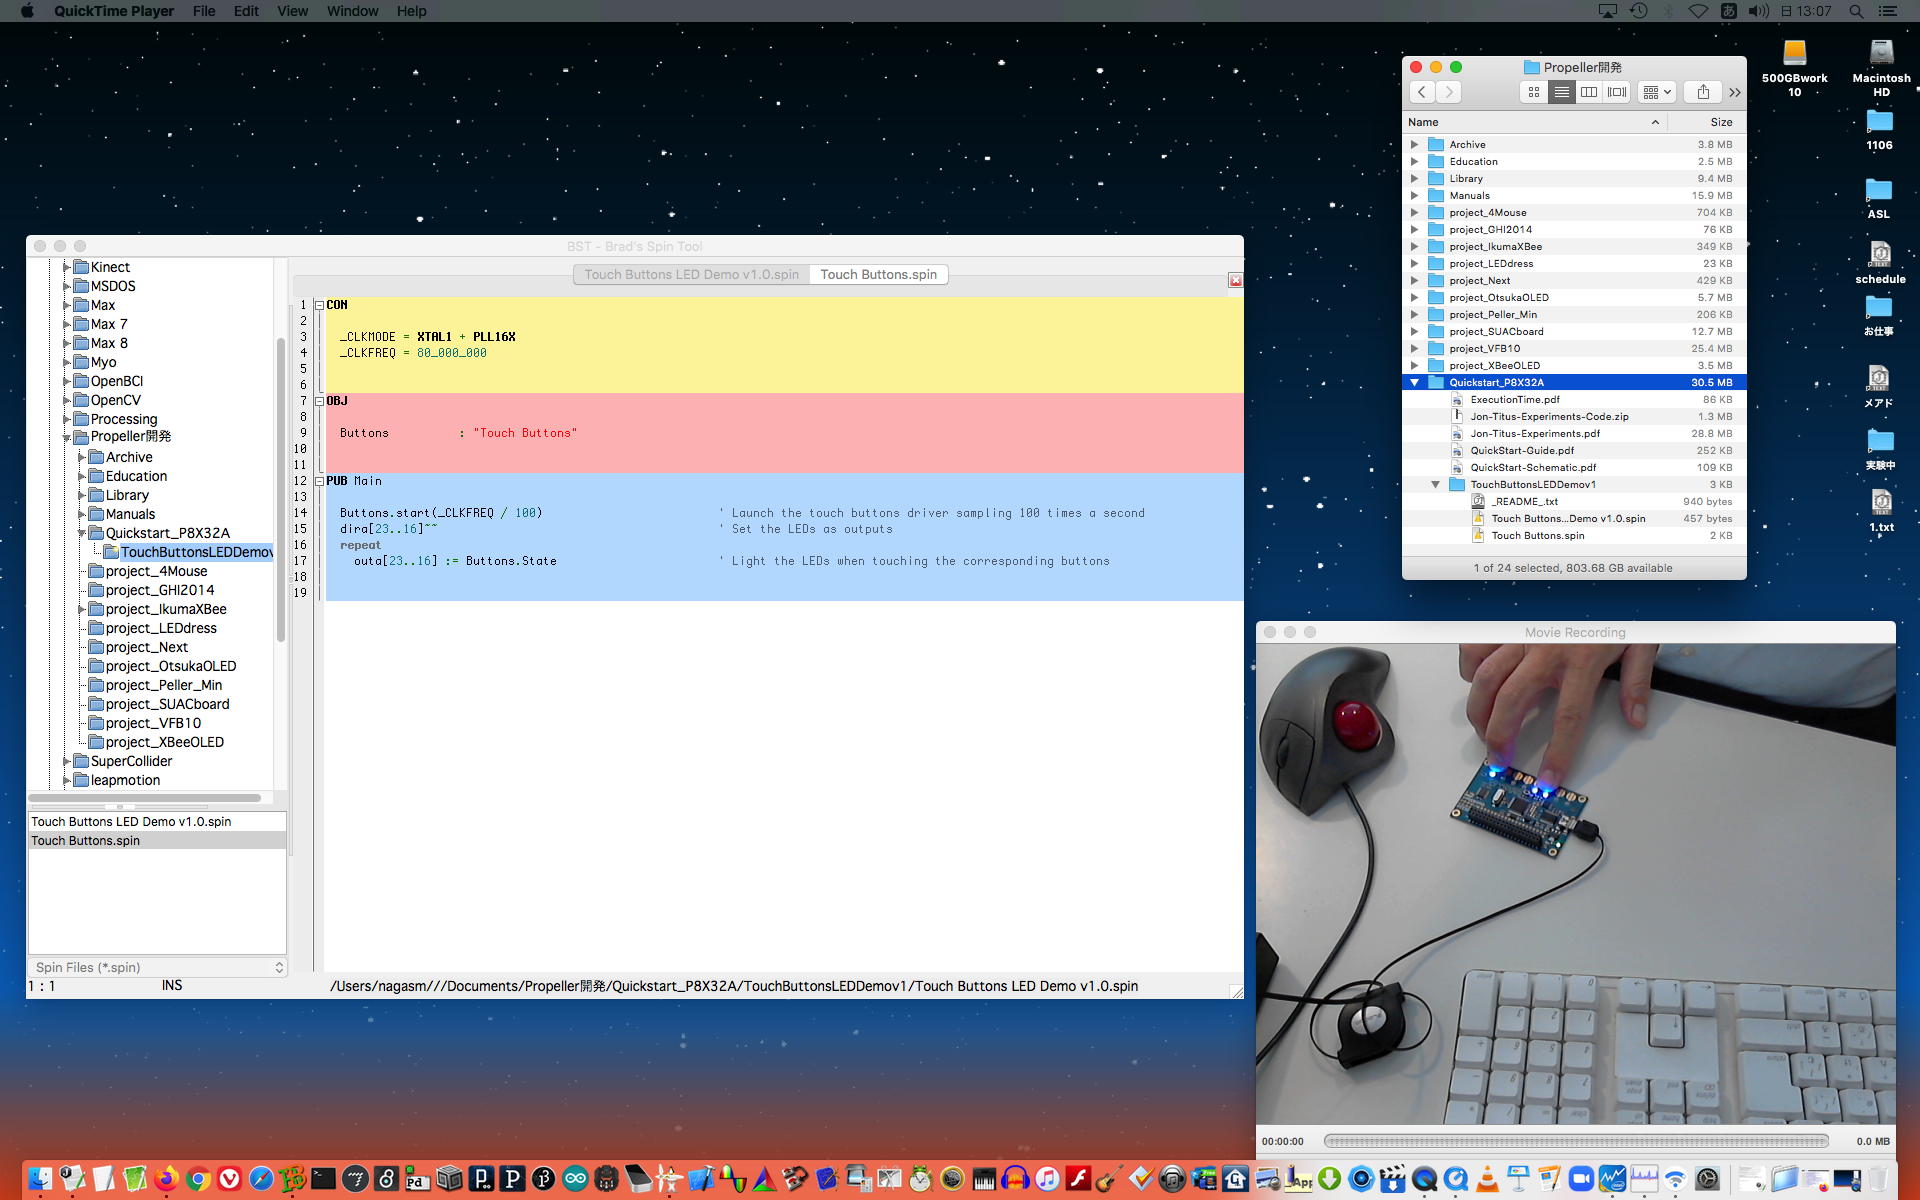
Task: Open Finder arrange-by dropdown
Action: click(1657, 92)
